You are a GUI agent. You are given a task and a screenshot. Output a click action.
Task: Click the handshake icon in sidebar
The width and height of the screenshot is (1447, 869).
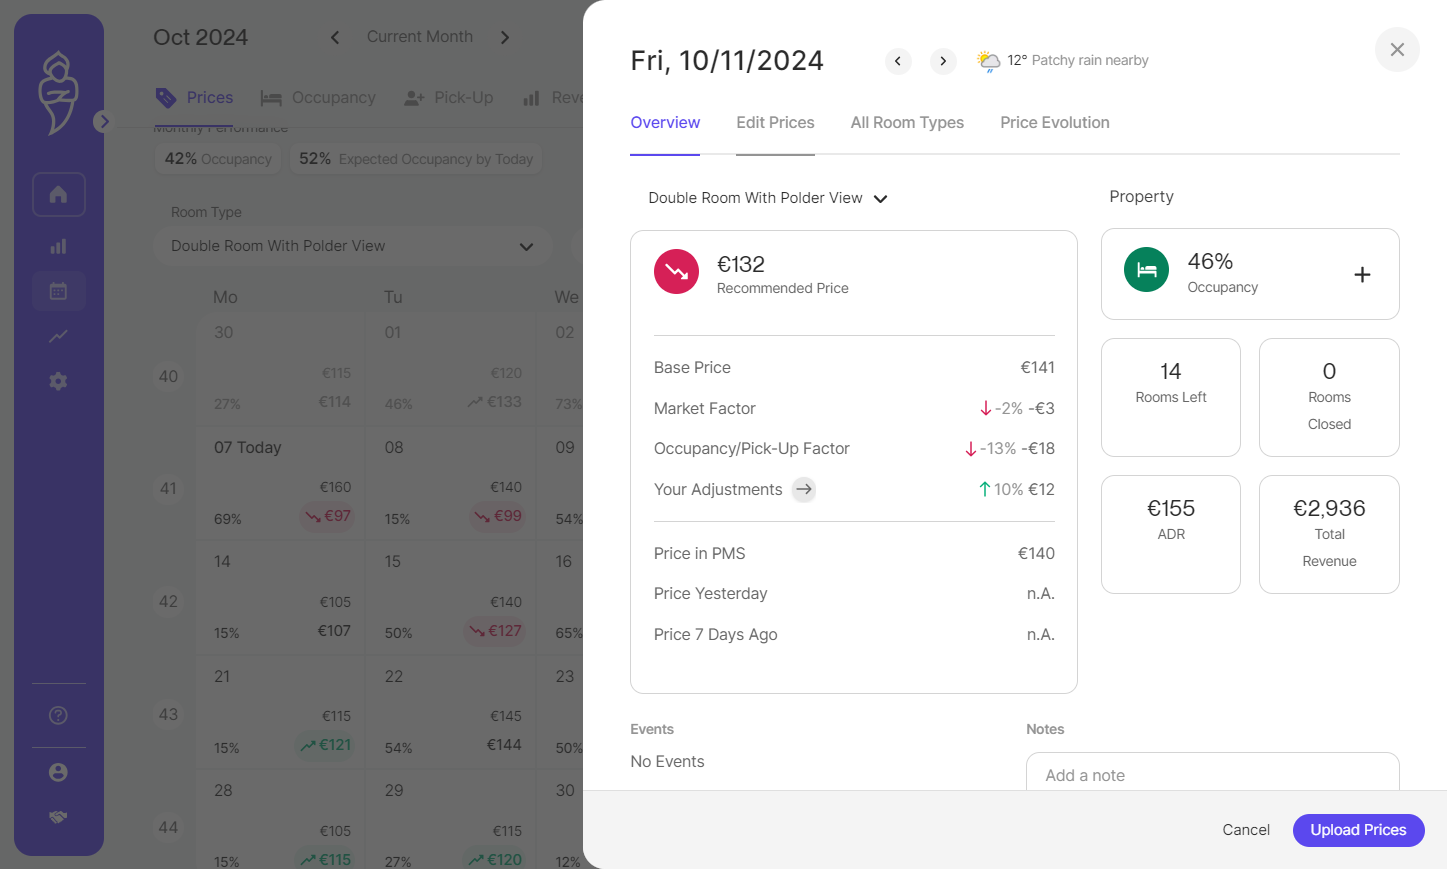coord(58,817)
